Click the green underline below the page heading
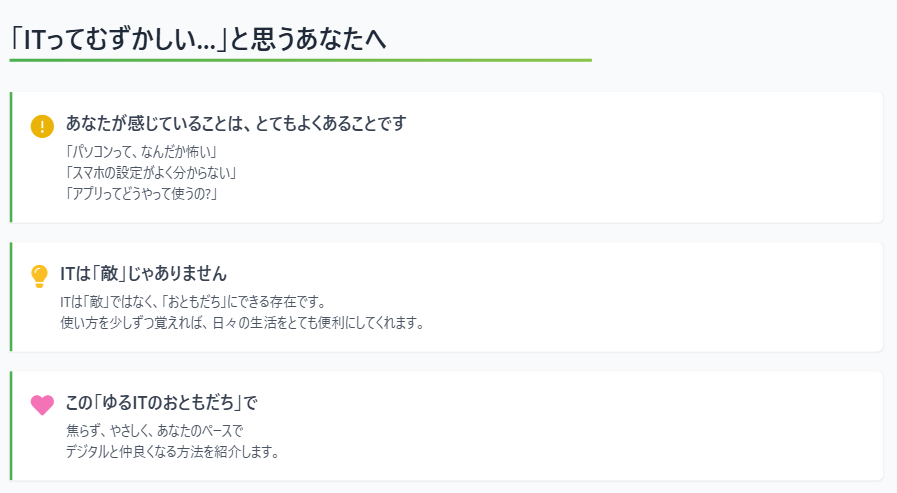The image size is (897, 493). click(x=300, y=60)
